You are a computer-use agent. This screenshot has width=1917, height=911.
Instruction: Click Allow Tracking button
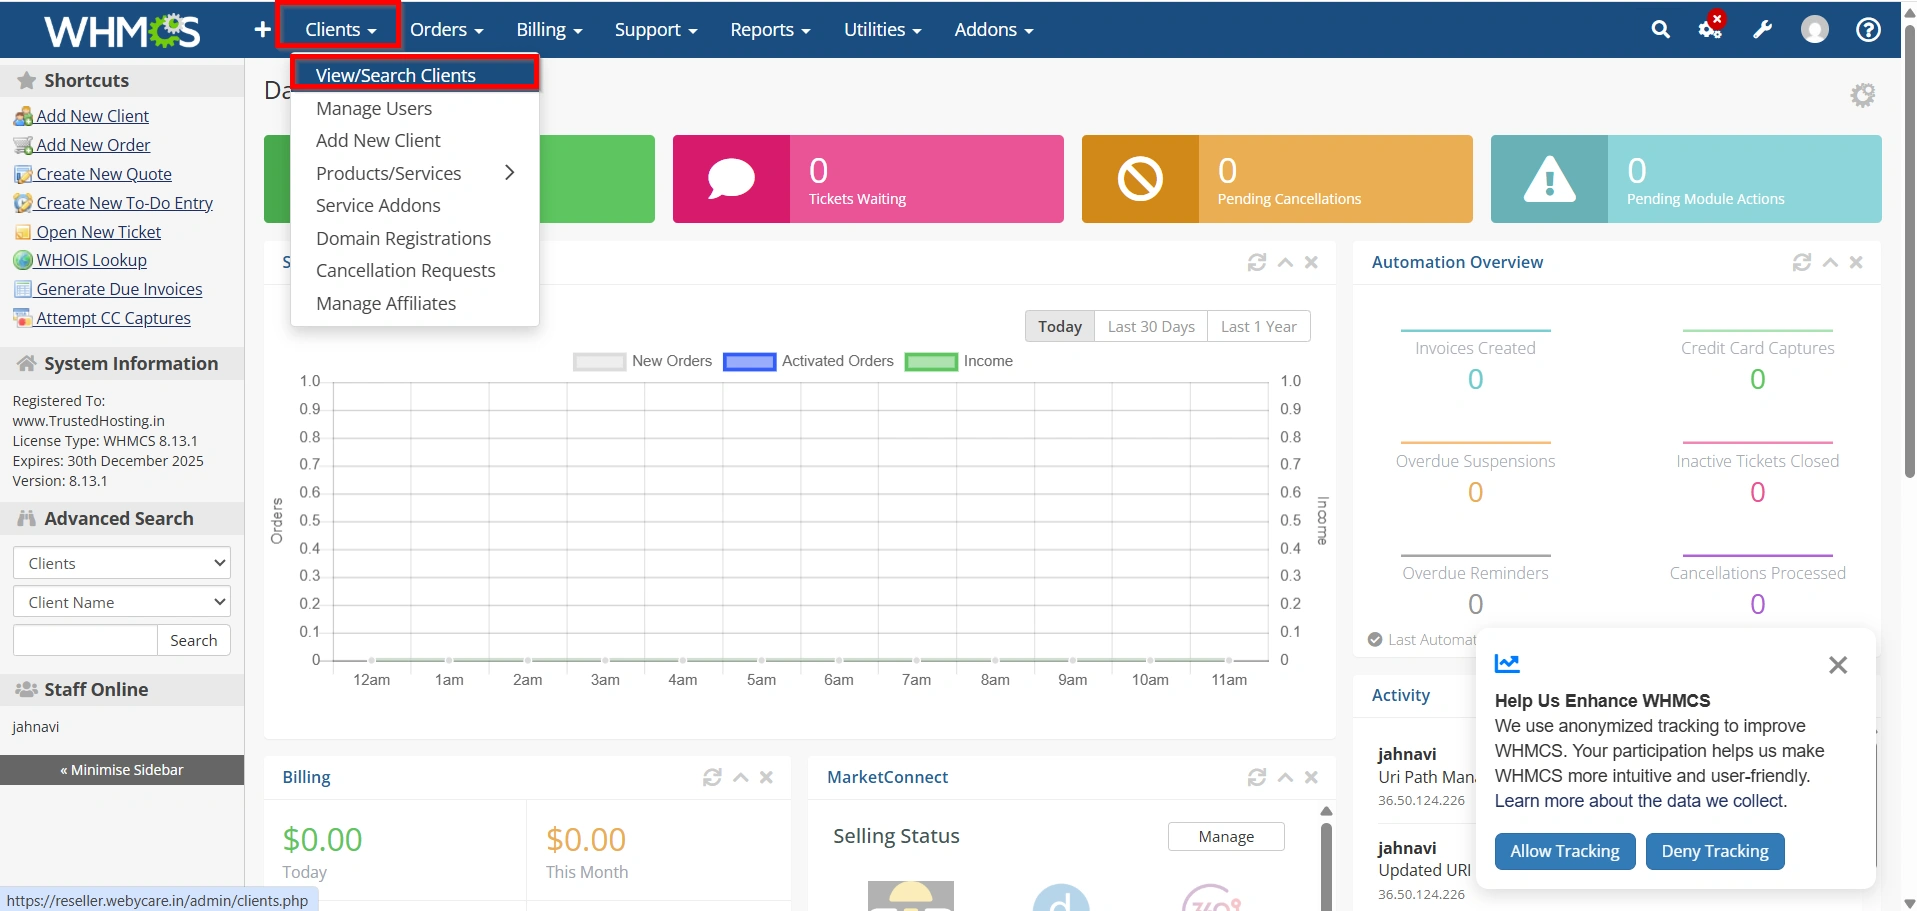tap(1565, 851)
